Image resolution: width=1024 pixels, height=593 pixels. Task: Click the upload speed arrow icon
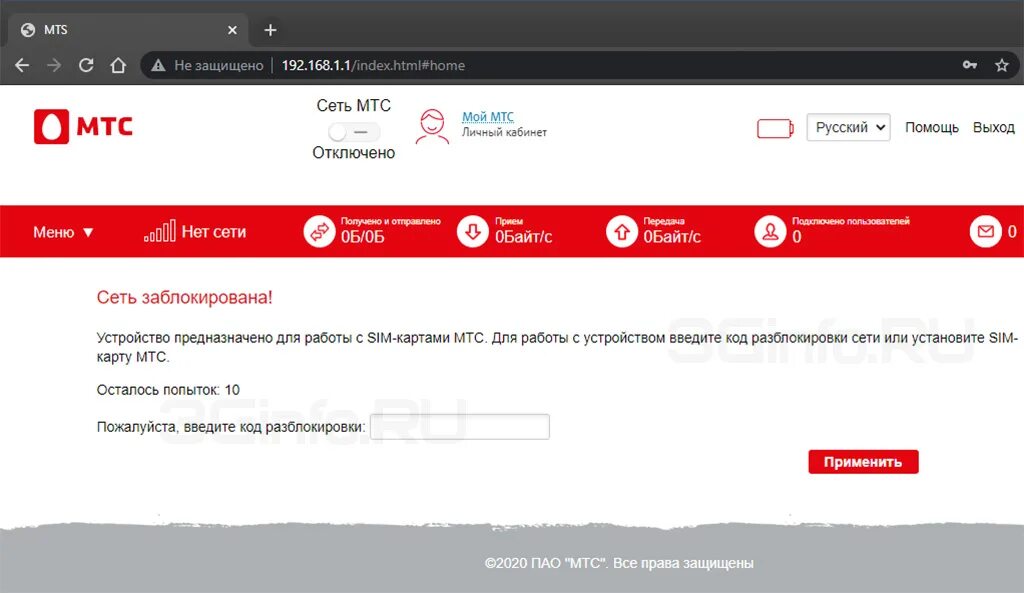click(x=622, y=231)
